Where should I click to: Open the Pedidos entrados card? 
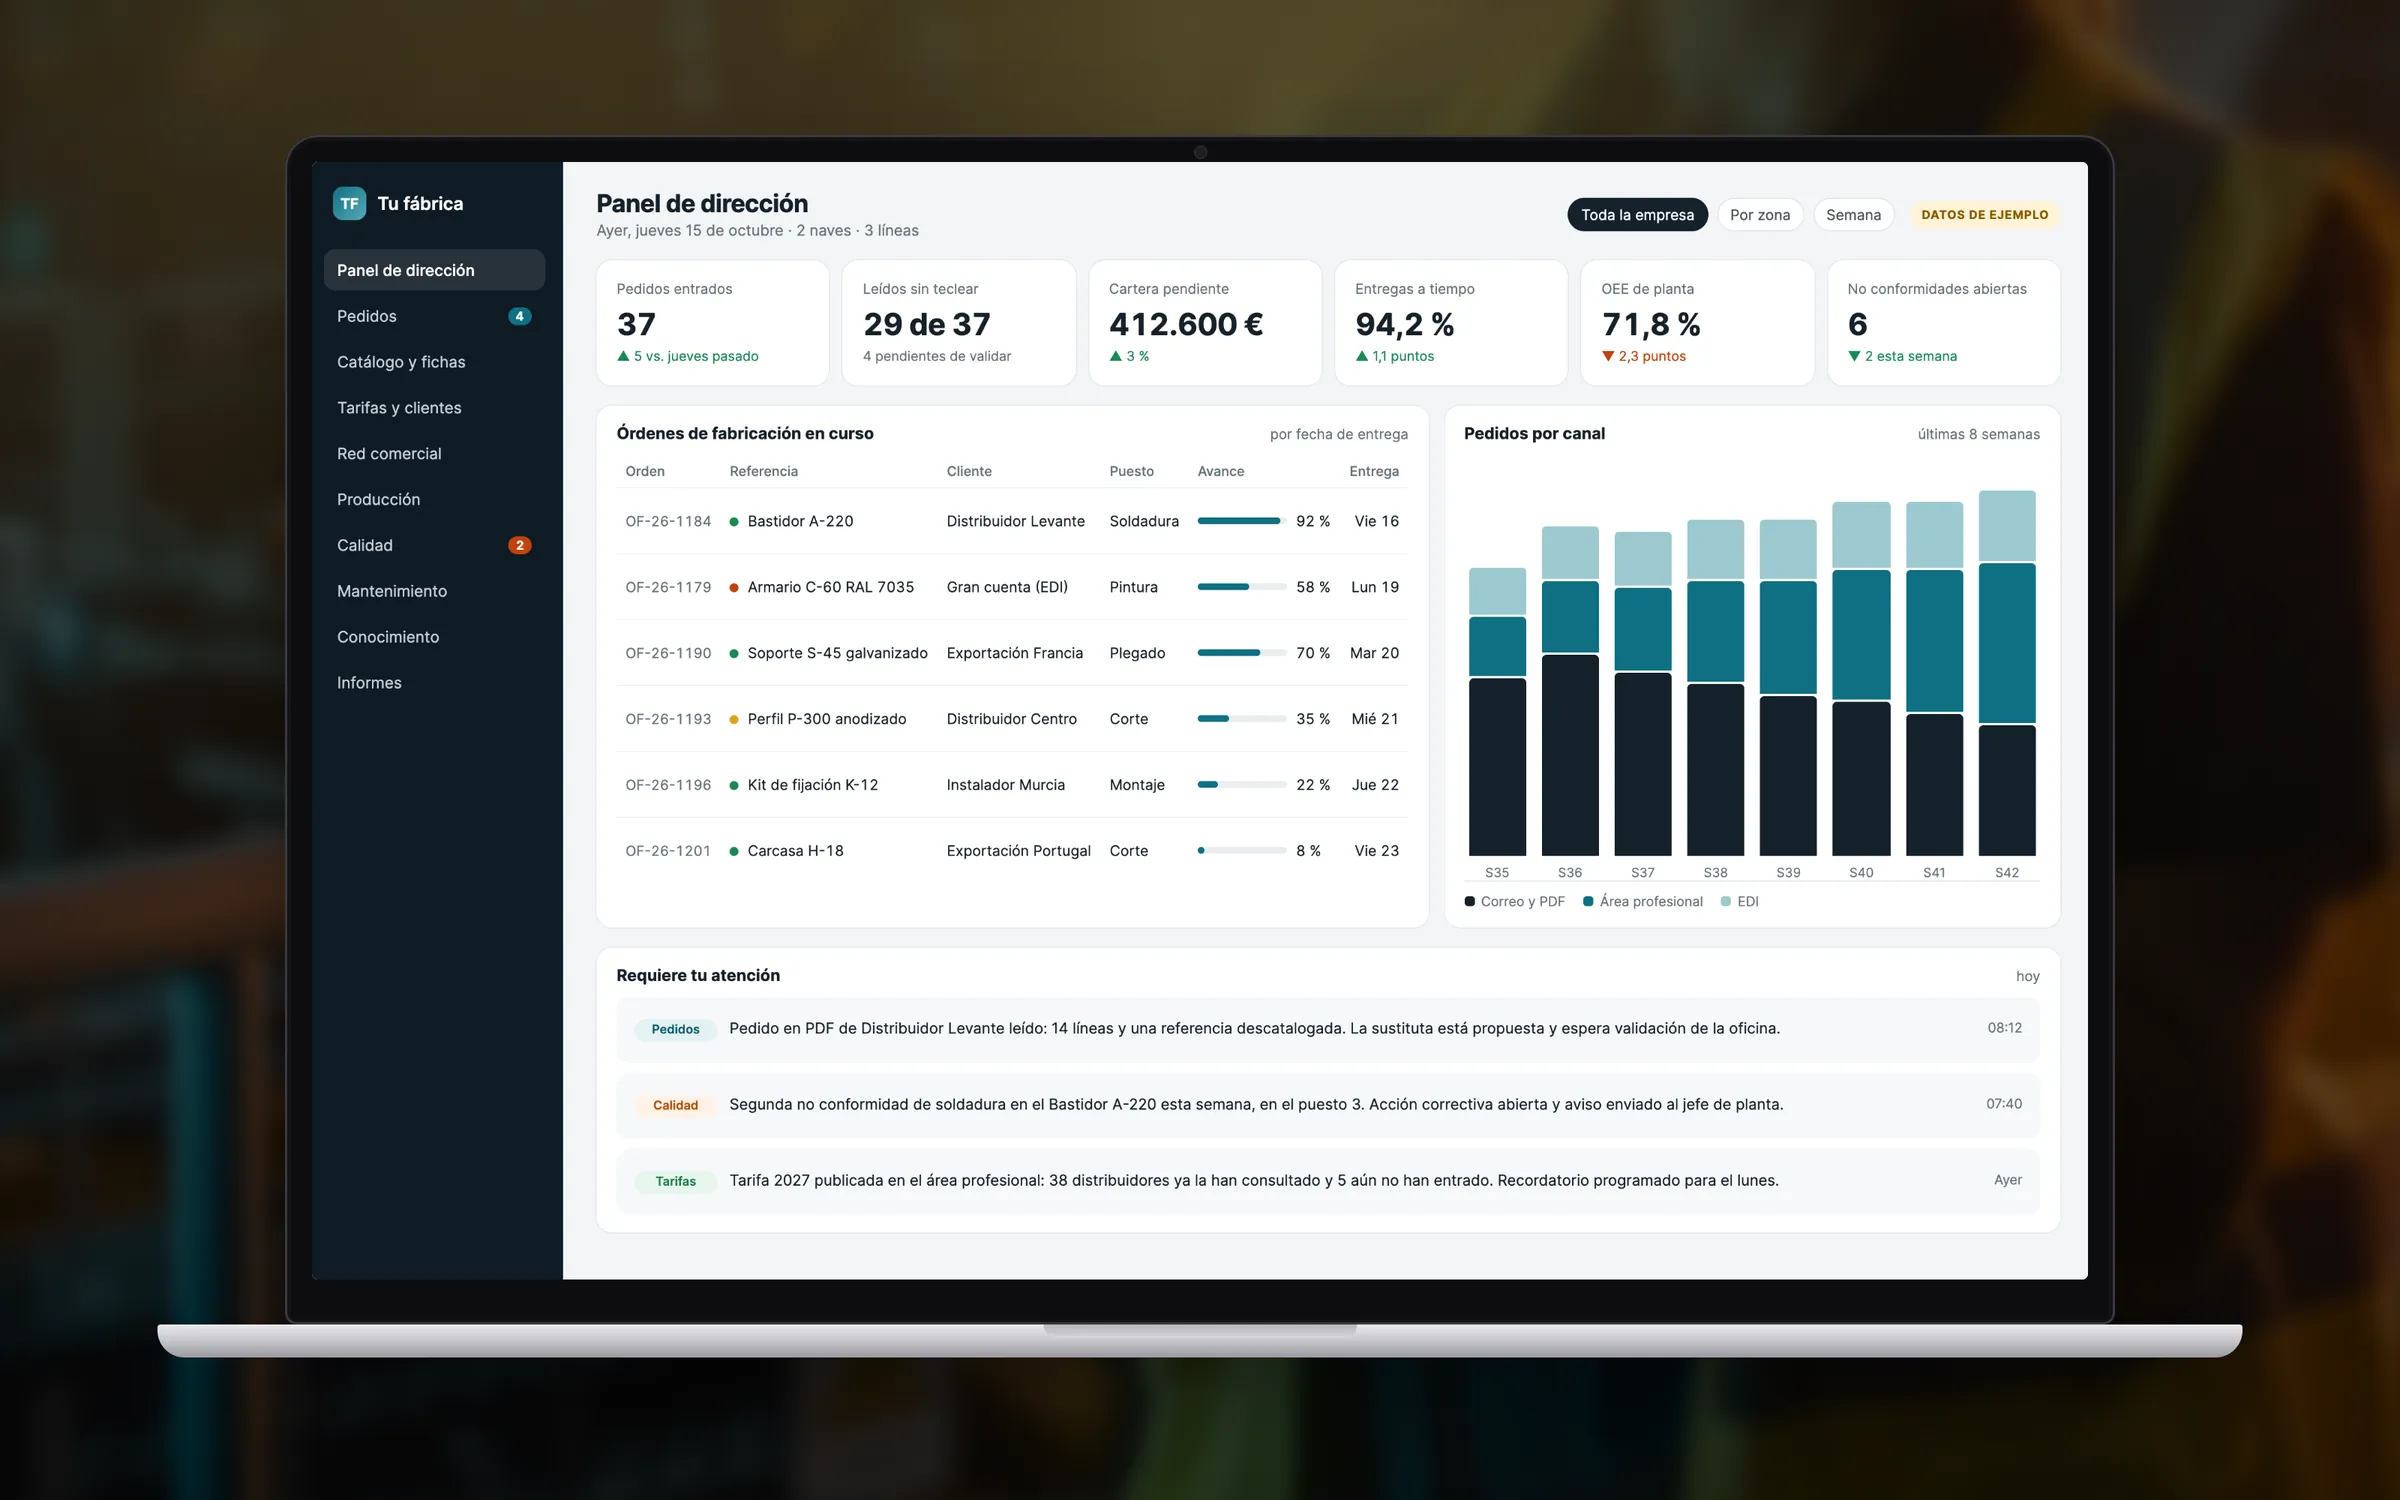(x=713, y=323)
